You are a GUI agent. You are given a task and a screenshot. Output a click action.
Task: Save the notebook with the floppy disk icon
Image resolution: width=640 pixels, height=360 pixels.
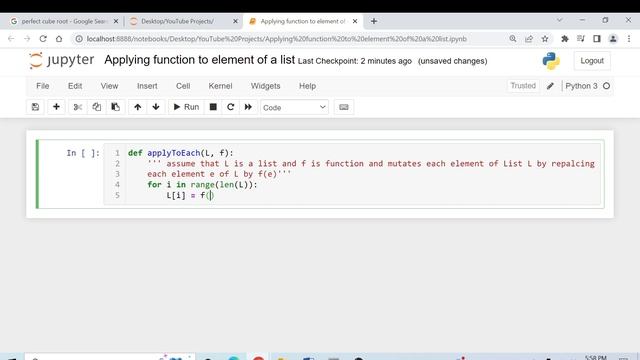(x=36, y=107)
